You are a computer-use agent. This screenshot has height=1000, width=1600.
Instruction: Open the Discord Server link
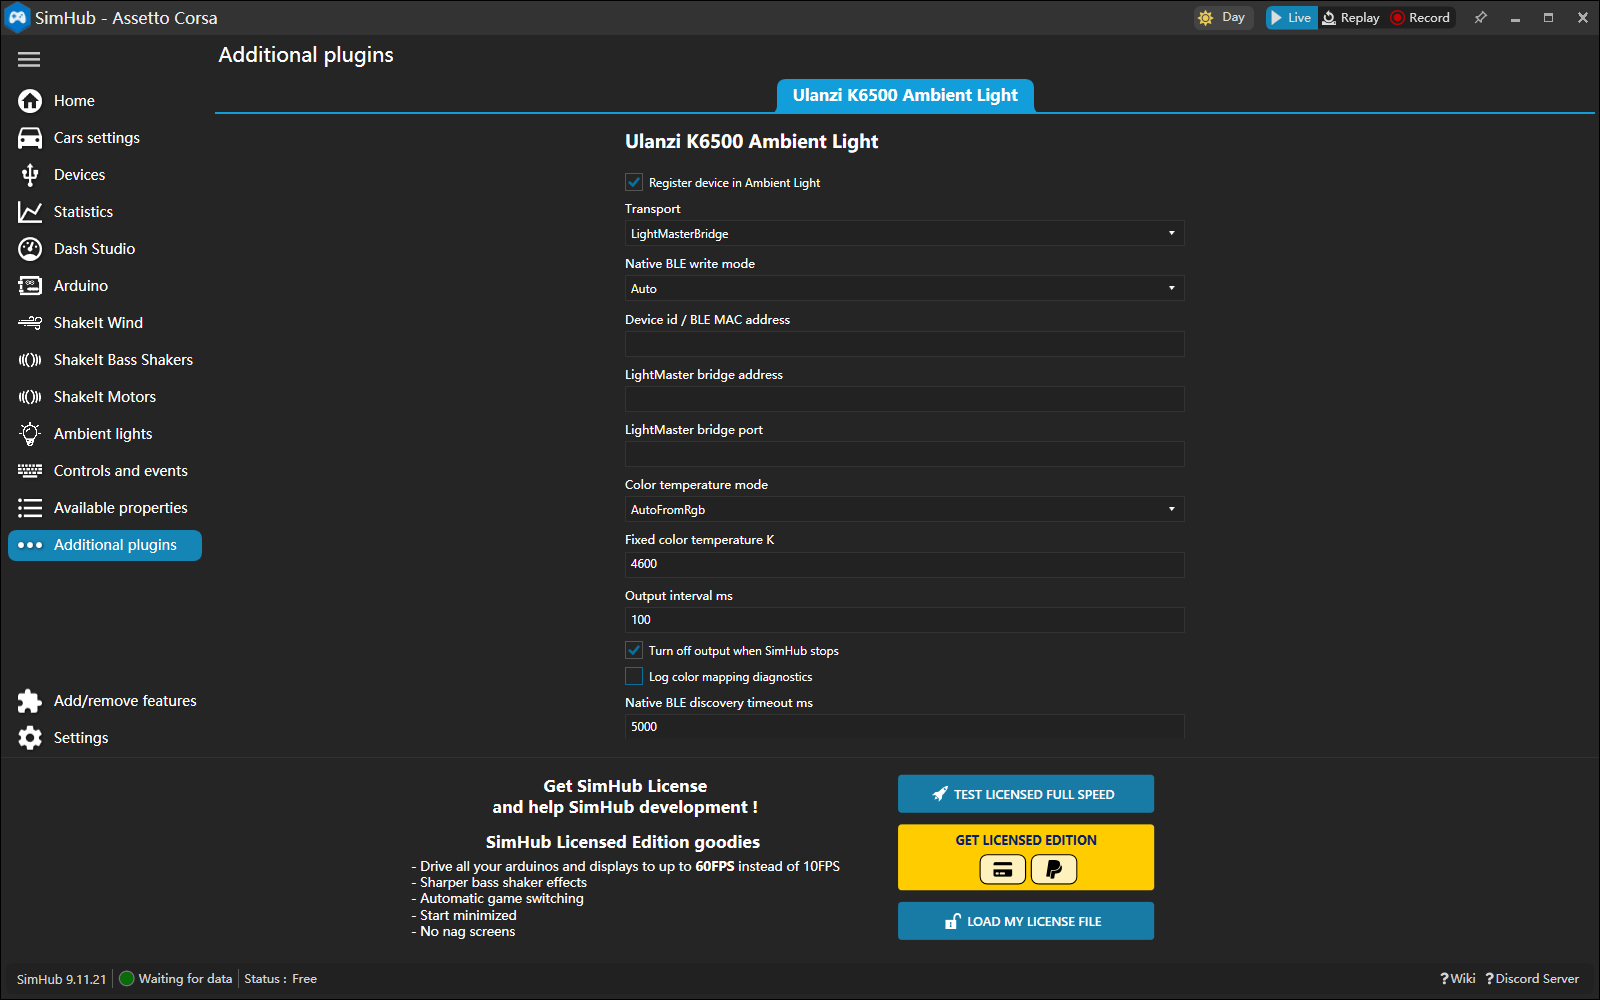click(x=1532, y=979)
